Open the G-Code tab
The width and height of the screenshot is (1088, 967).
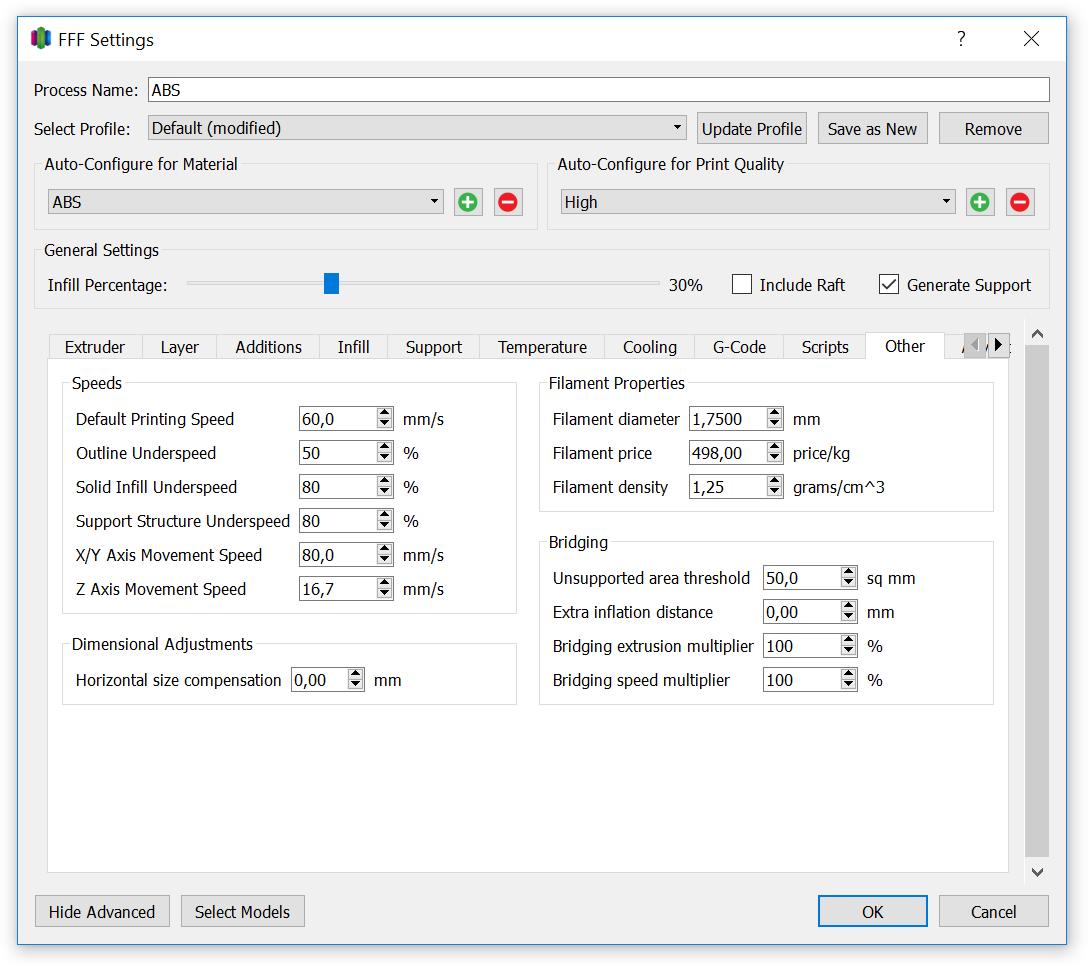(739, 347)
